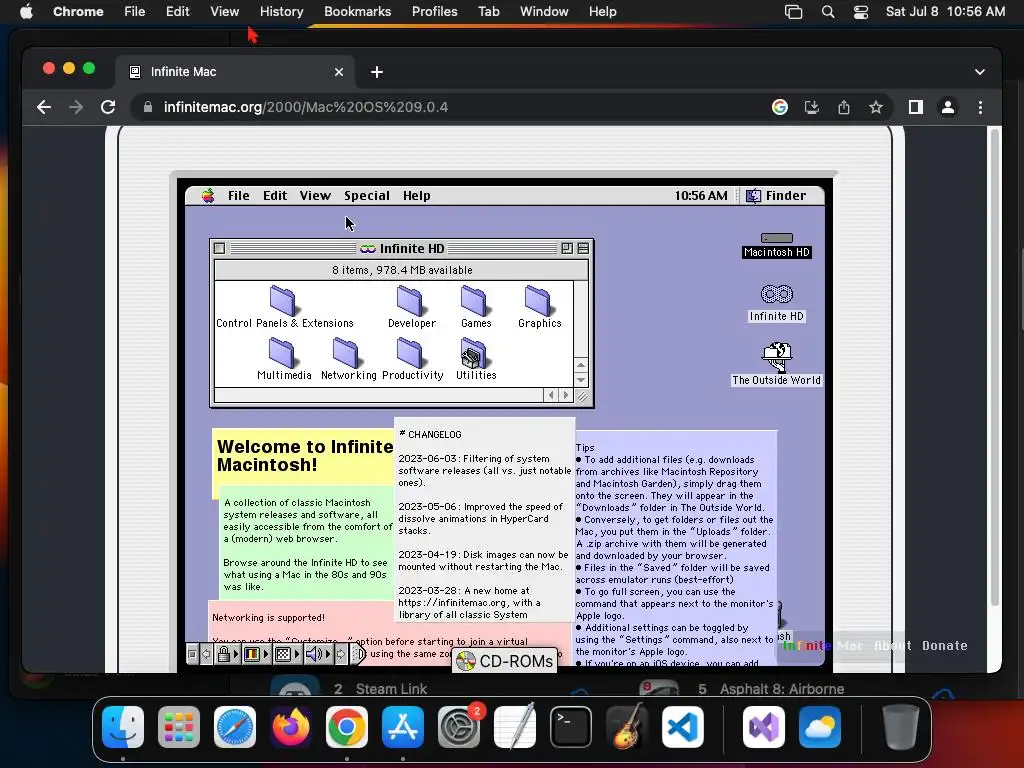Open the classic Mac rainbow Apple menu

click(208, 195)
